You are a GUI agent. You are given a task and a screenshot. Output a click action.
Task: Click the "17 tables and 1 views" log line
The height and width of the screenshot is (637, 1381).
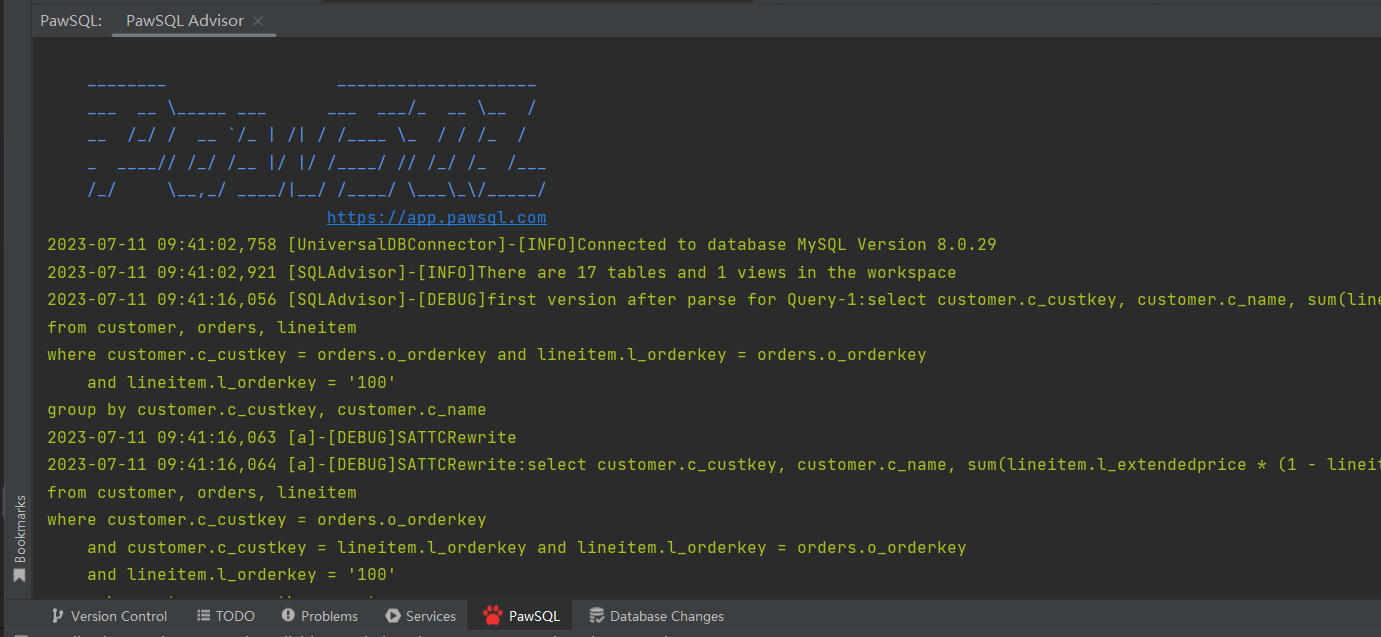500,273
